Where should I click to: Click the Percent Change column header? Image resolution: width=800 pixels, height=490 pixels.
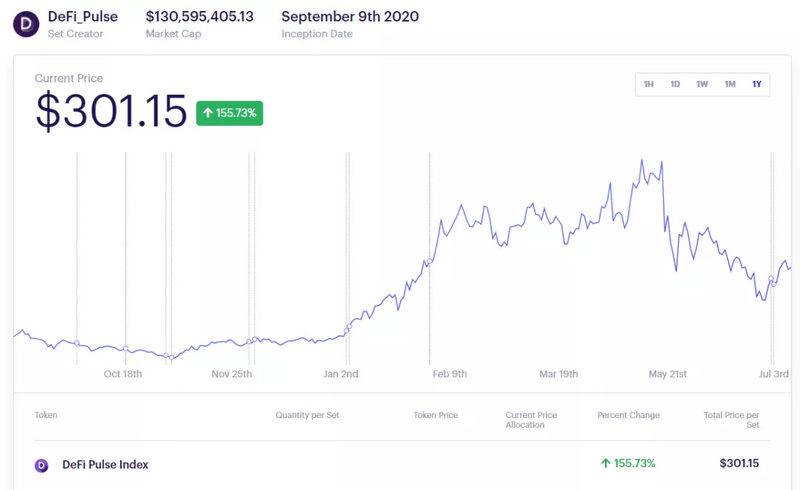click(x=628, y=414)
